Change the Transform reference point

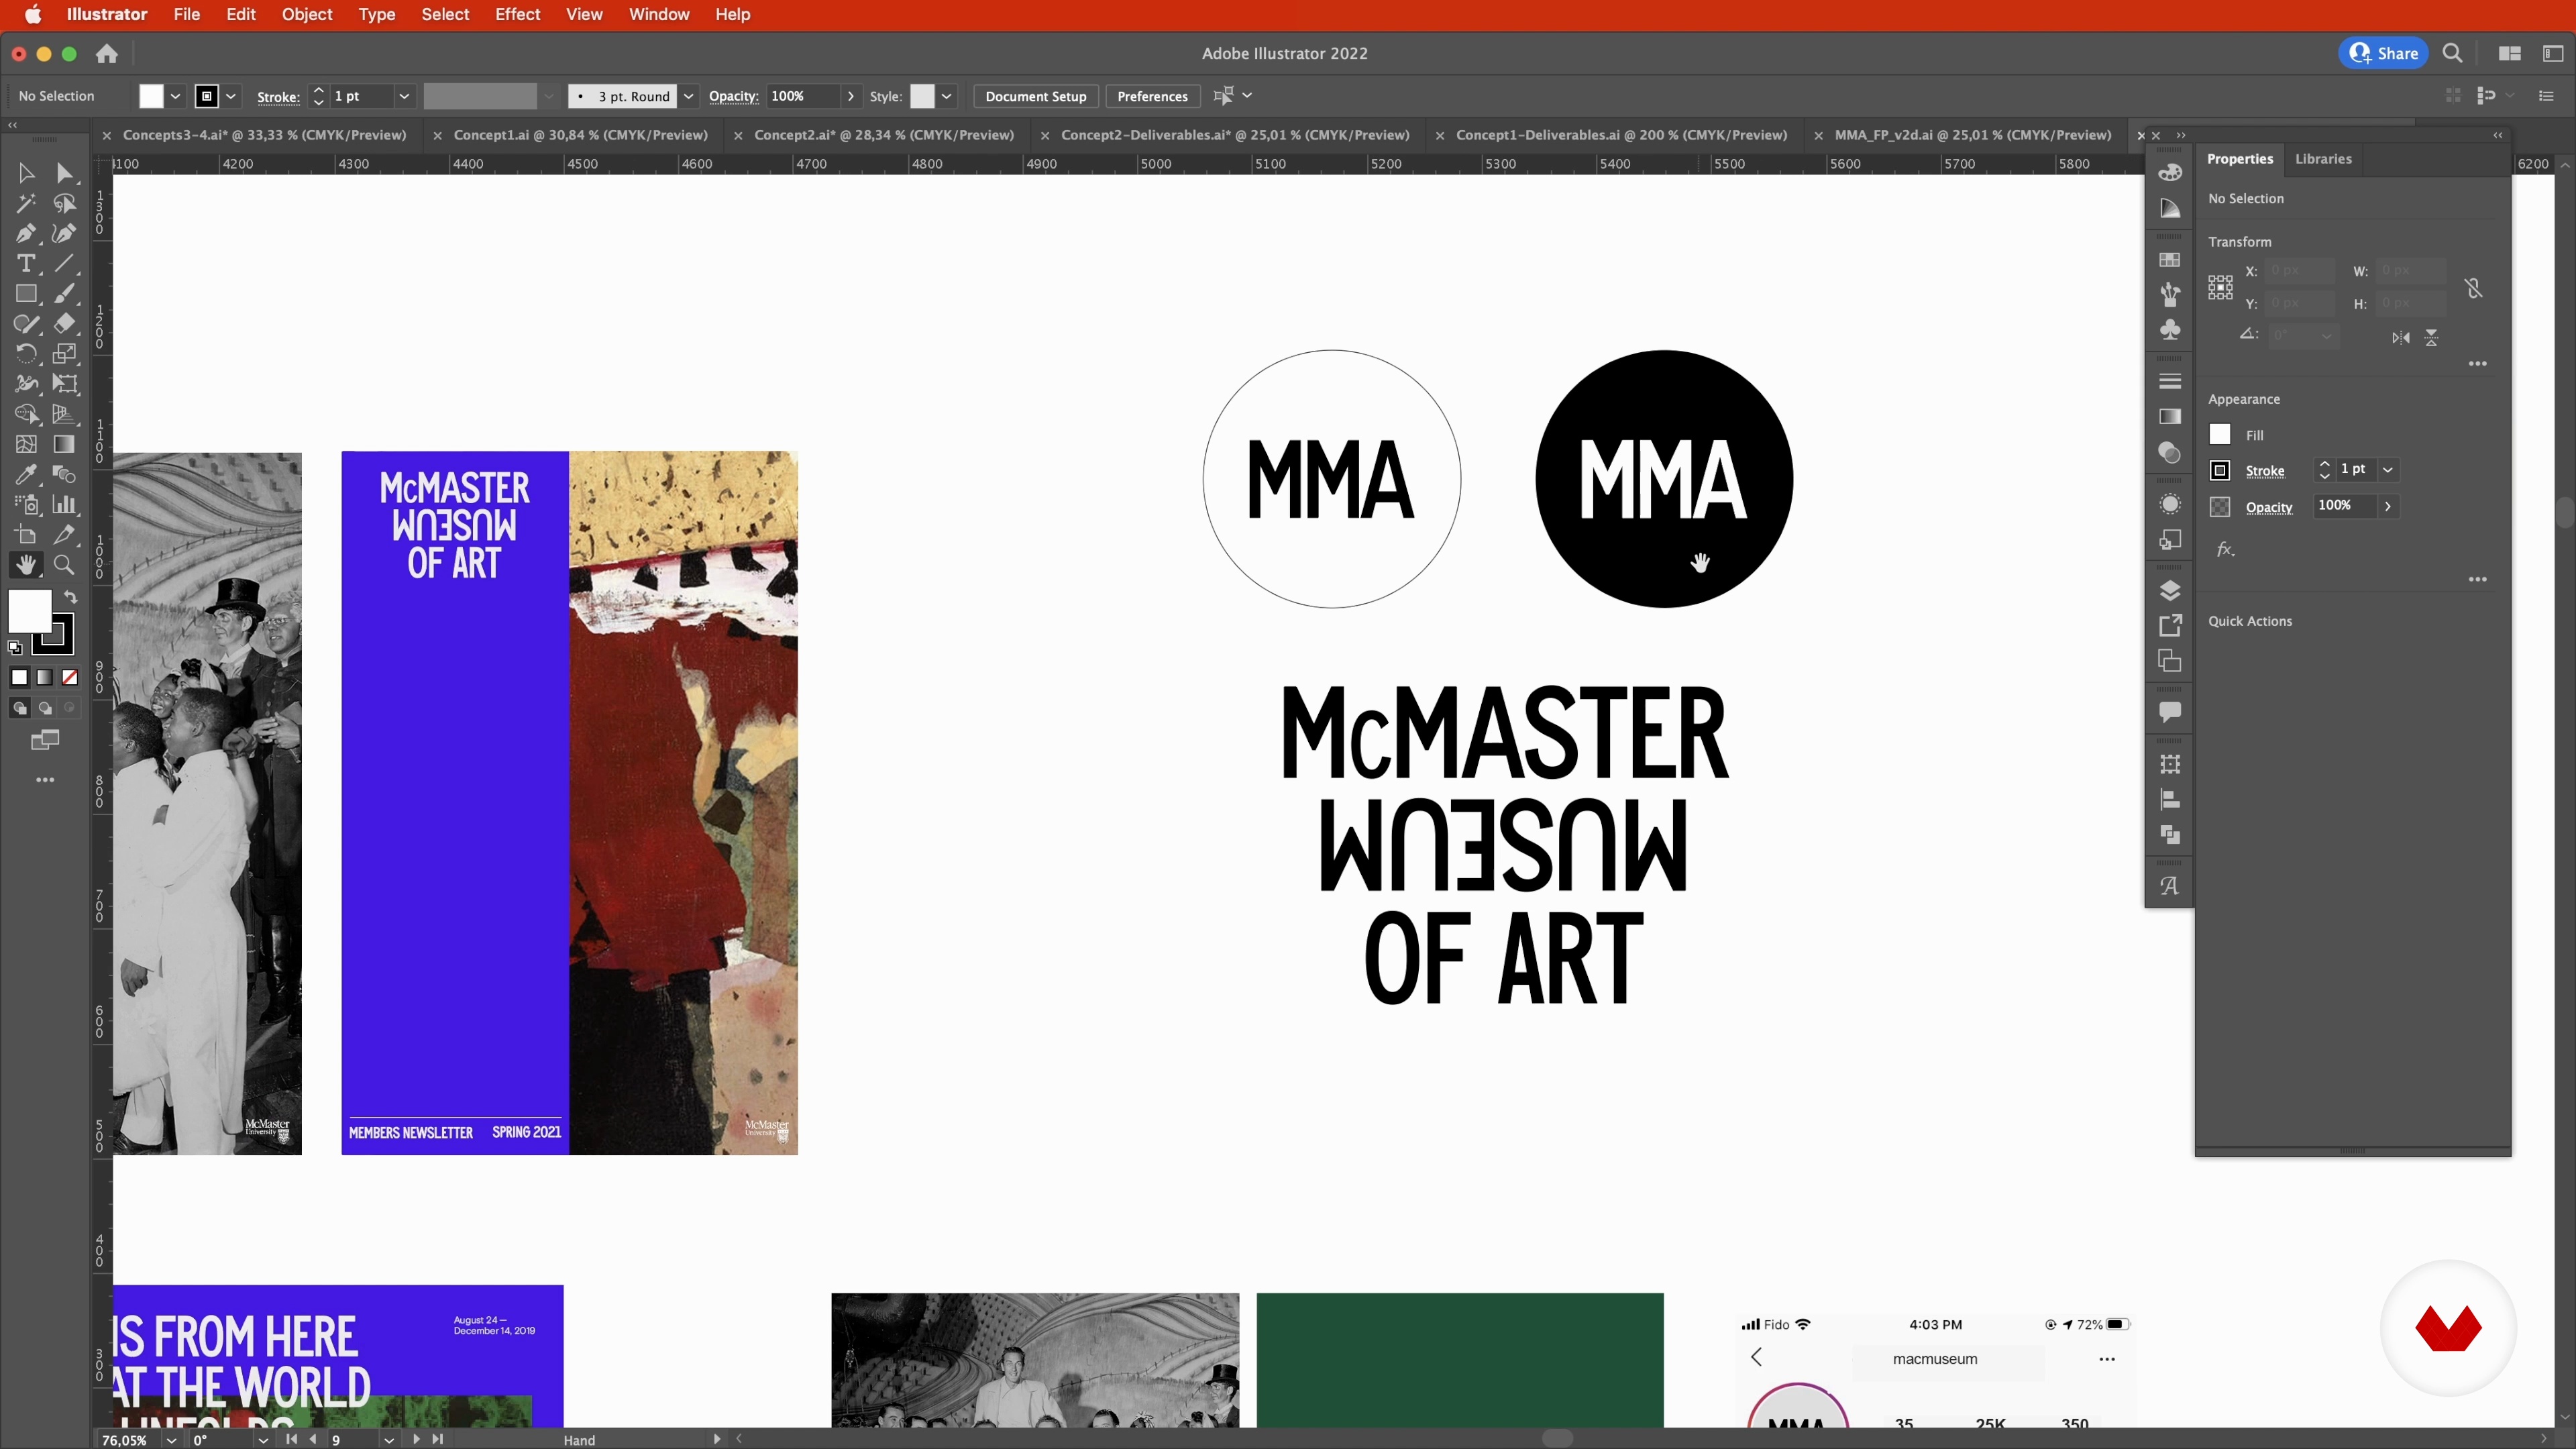pyautogui.click(x=2221, y=288)
